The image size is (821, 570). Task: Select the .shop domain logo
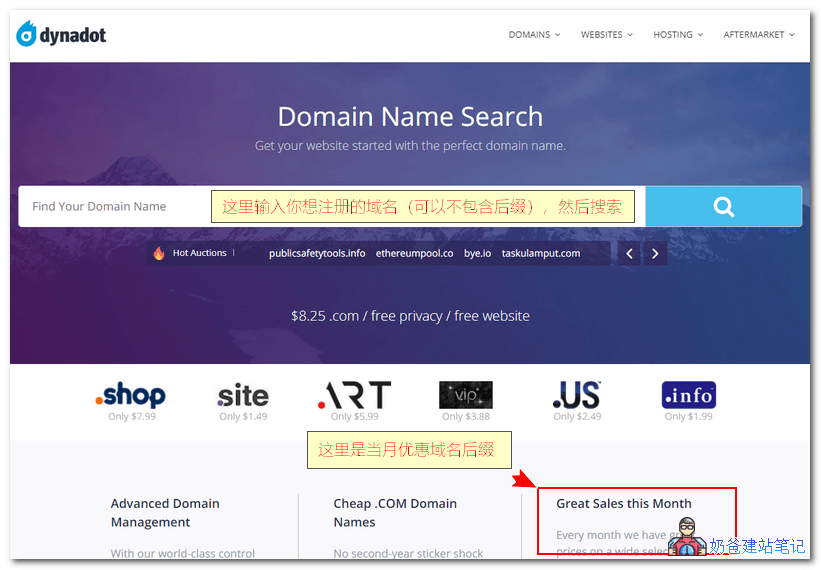click(x=131, y=395)
